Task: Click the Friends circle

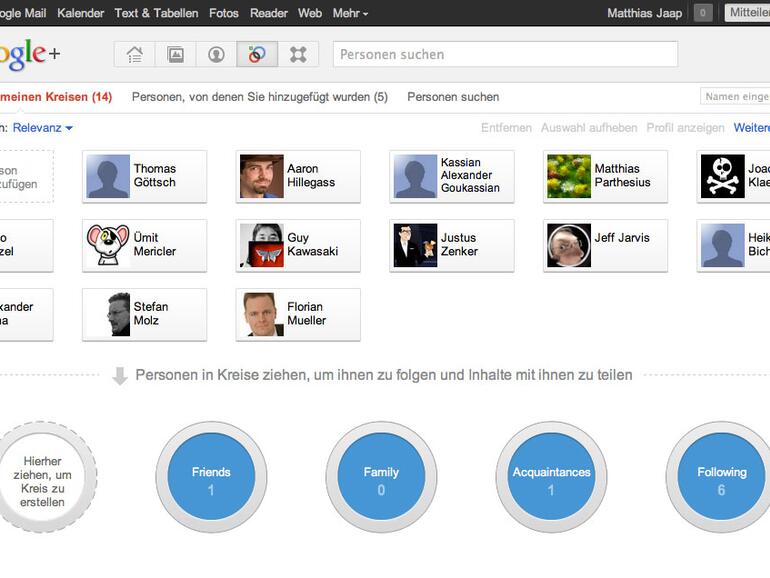Action: (211, 477)
